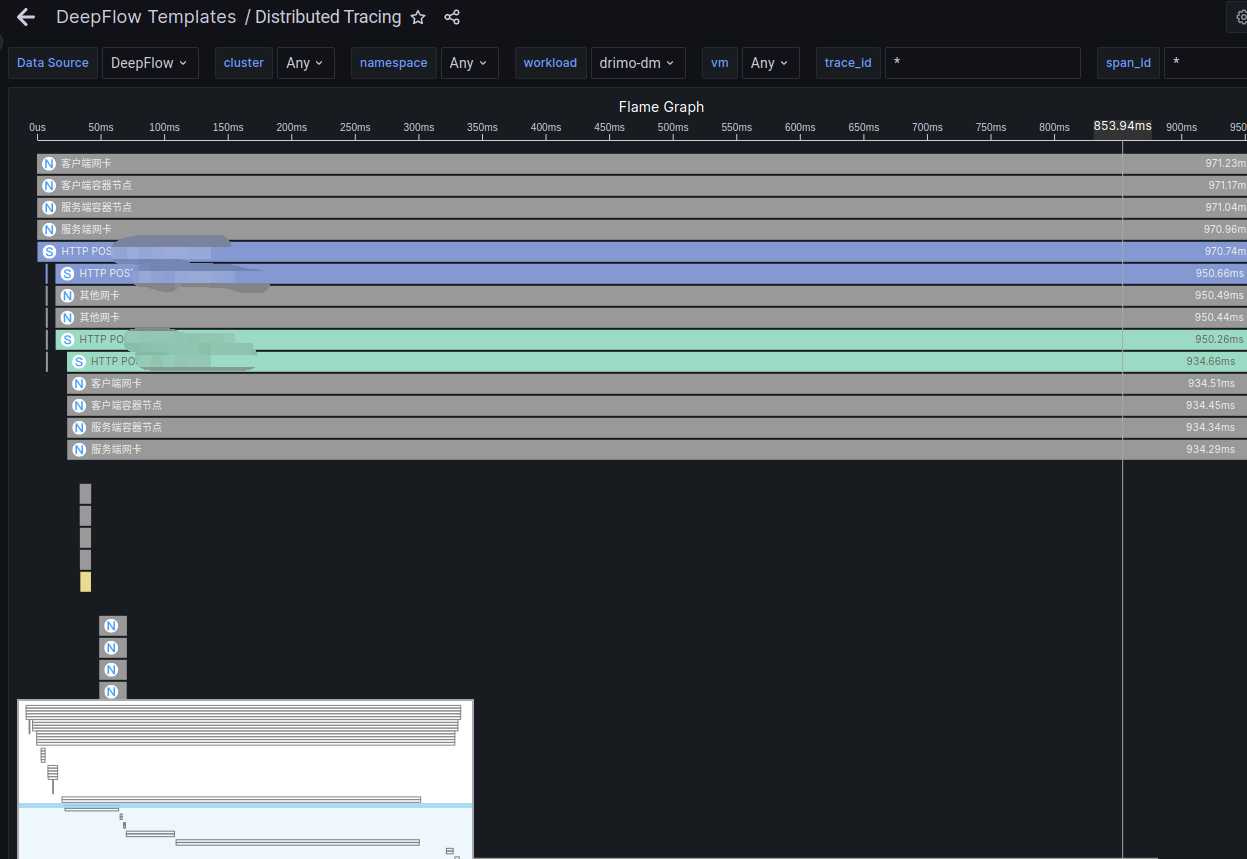This screenshot has height=859, width=1247.
Task: Expand the vm Any dropdown
Action: click(770, 62)
